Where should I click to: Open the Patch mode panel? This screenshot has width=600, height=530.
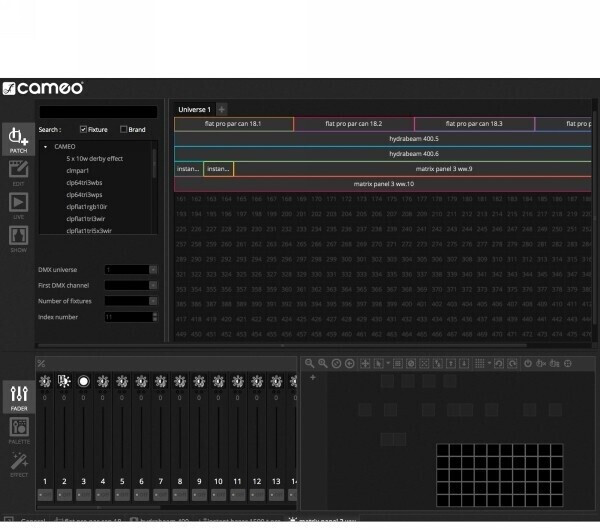point(17,139)
